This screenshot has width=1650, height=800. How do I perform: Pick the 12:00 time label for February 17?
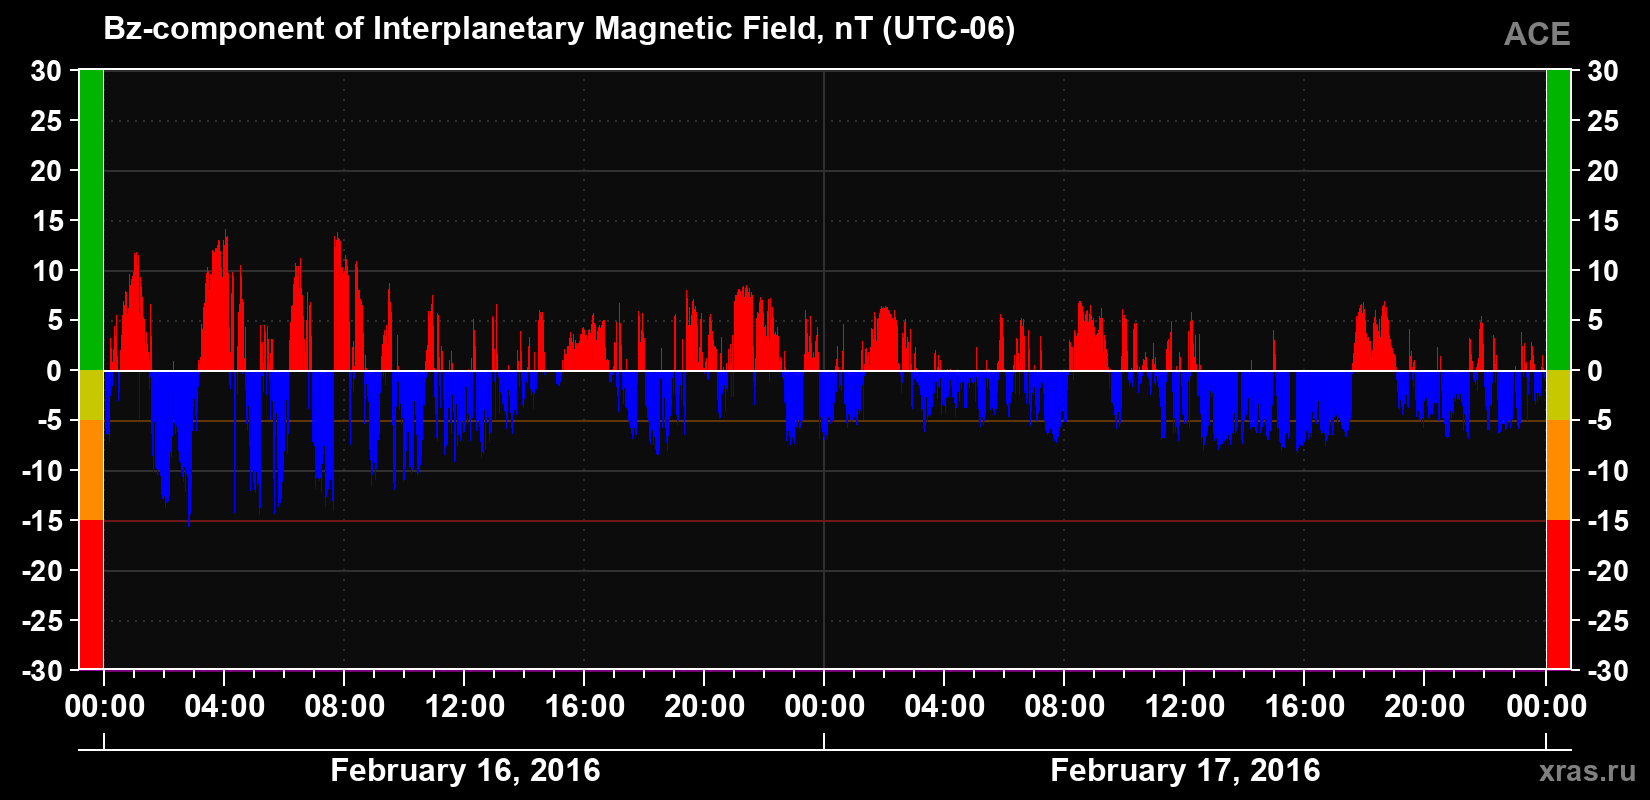[x=1185, y=707]
